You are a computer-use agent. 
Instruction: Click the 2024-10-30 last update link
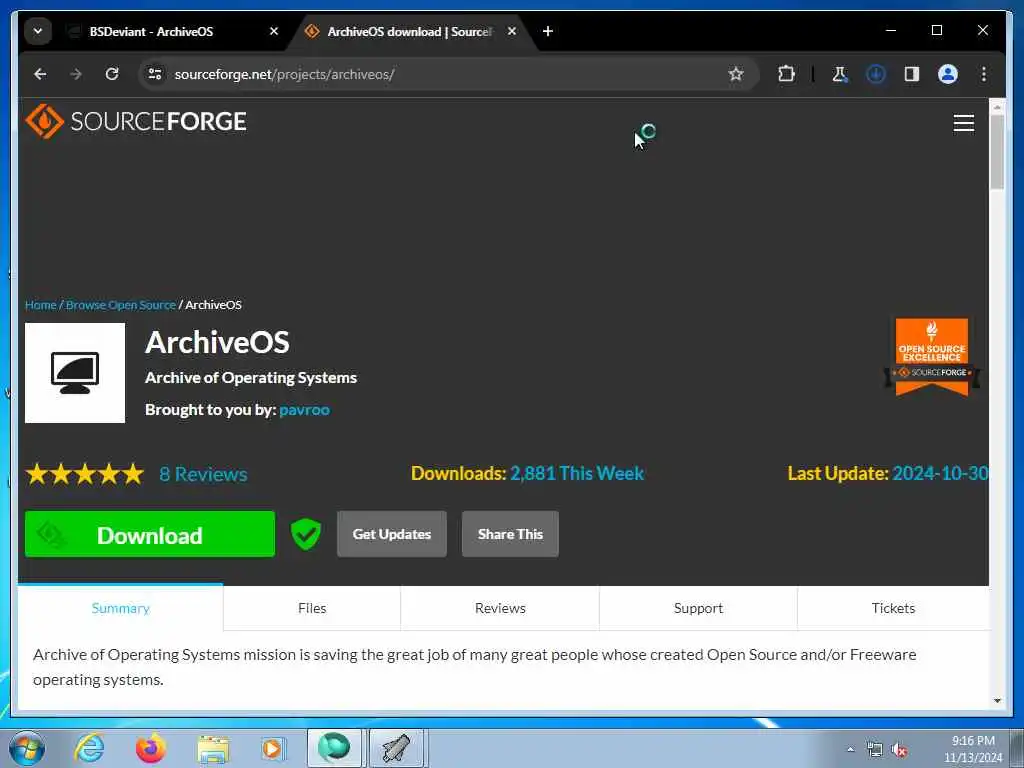click(940, 473)
